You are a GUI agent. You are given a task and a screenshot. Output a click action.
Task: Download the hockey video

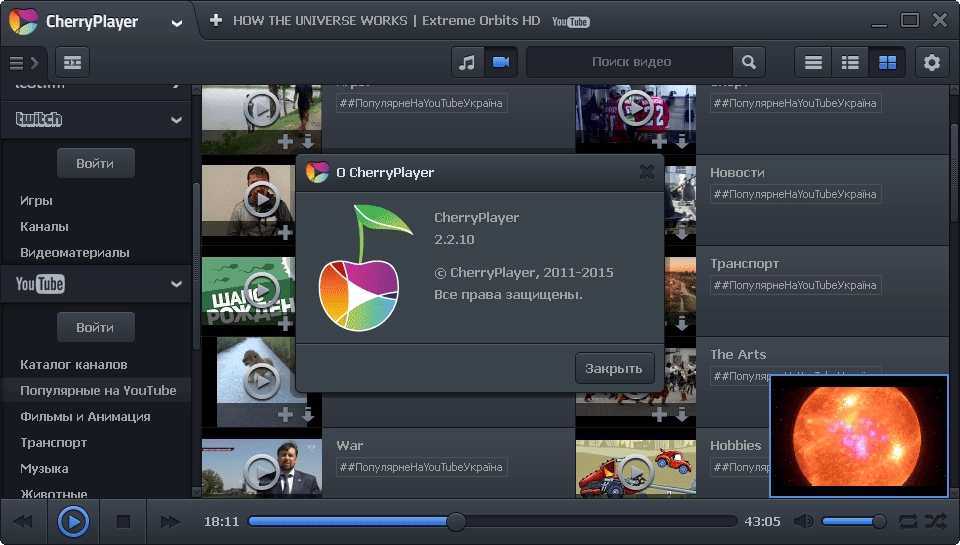click(x=681, y=142)
